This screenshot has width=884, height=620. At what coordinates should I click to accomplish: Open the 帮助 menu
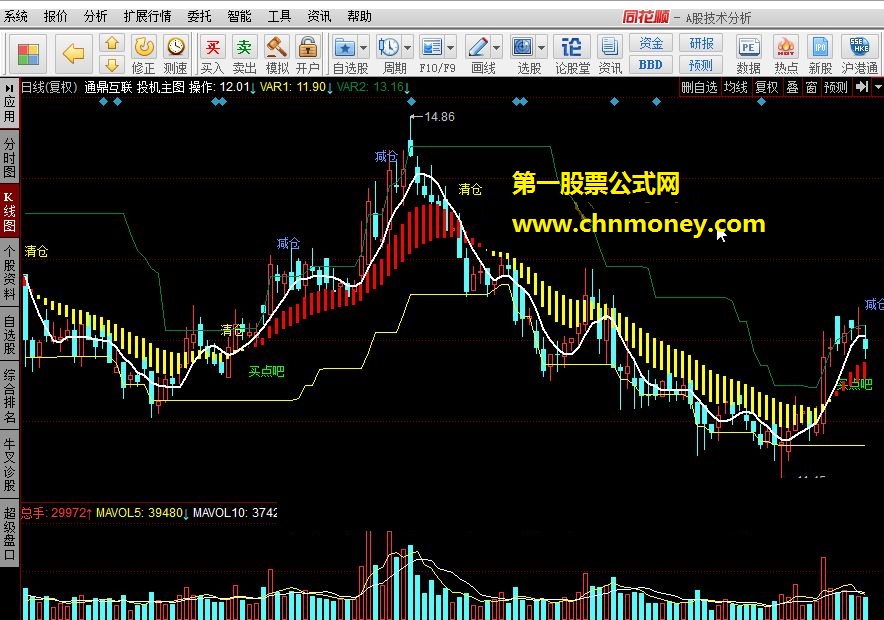[359, 16]
